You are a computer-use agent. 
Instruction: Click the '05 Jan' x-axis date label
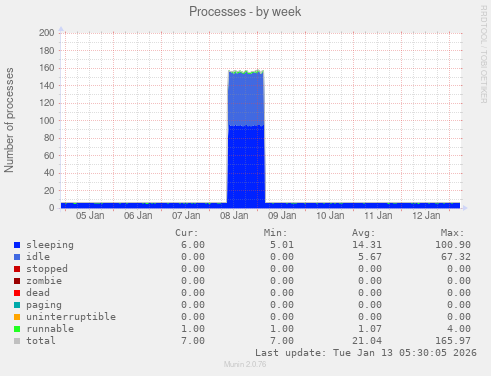90,216
